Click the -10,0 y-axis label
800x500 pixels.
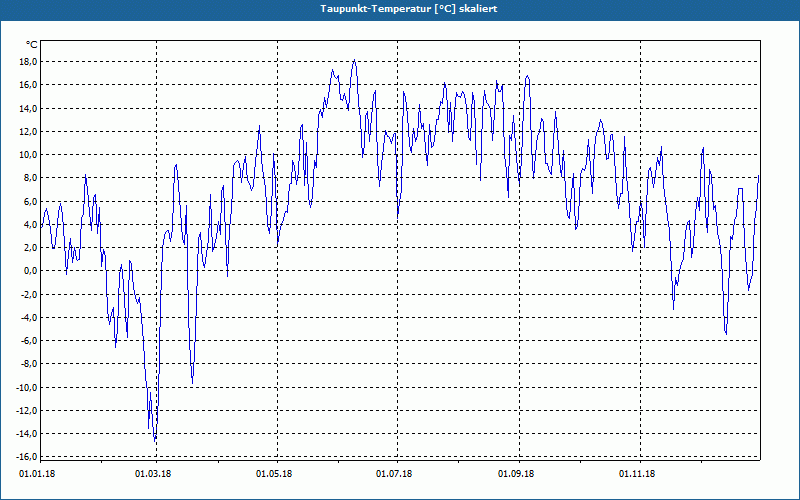click(27, 388)
